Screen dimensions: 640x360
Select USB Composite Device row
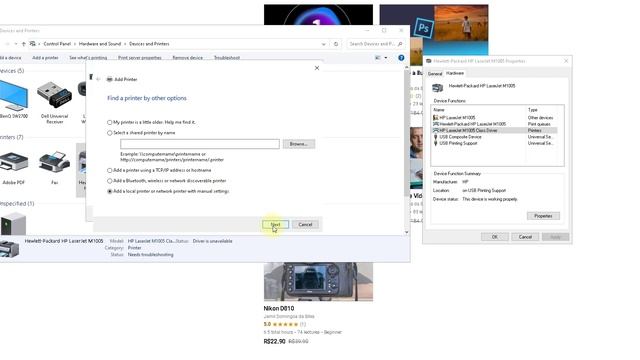tap(494, 137)
